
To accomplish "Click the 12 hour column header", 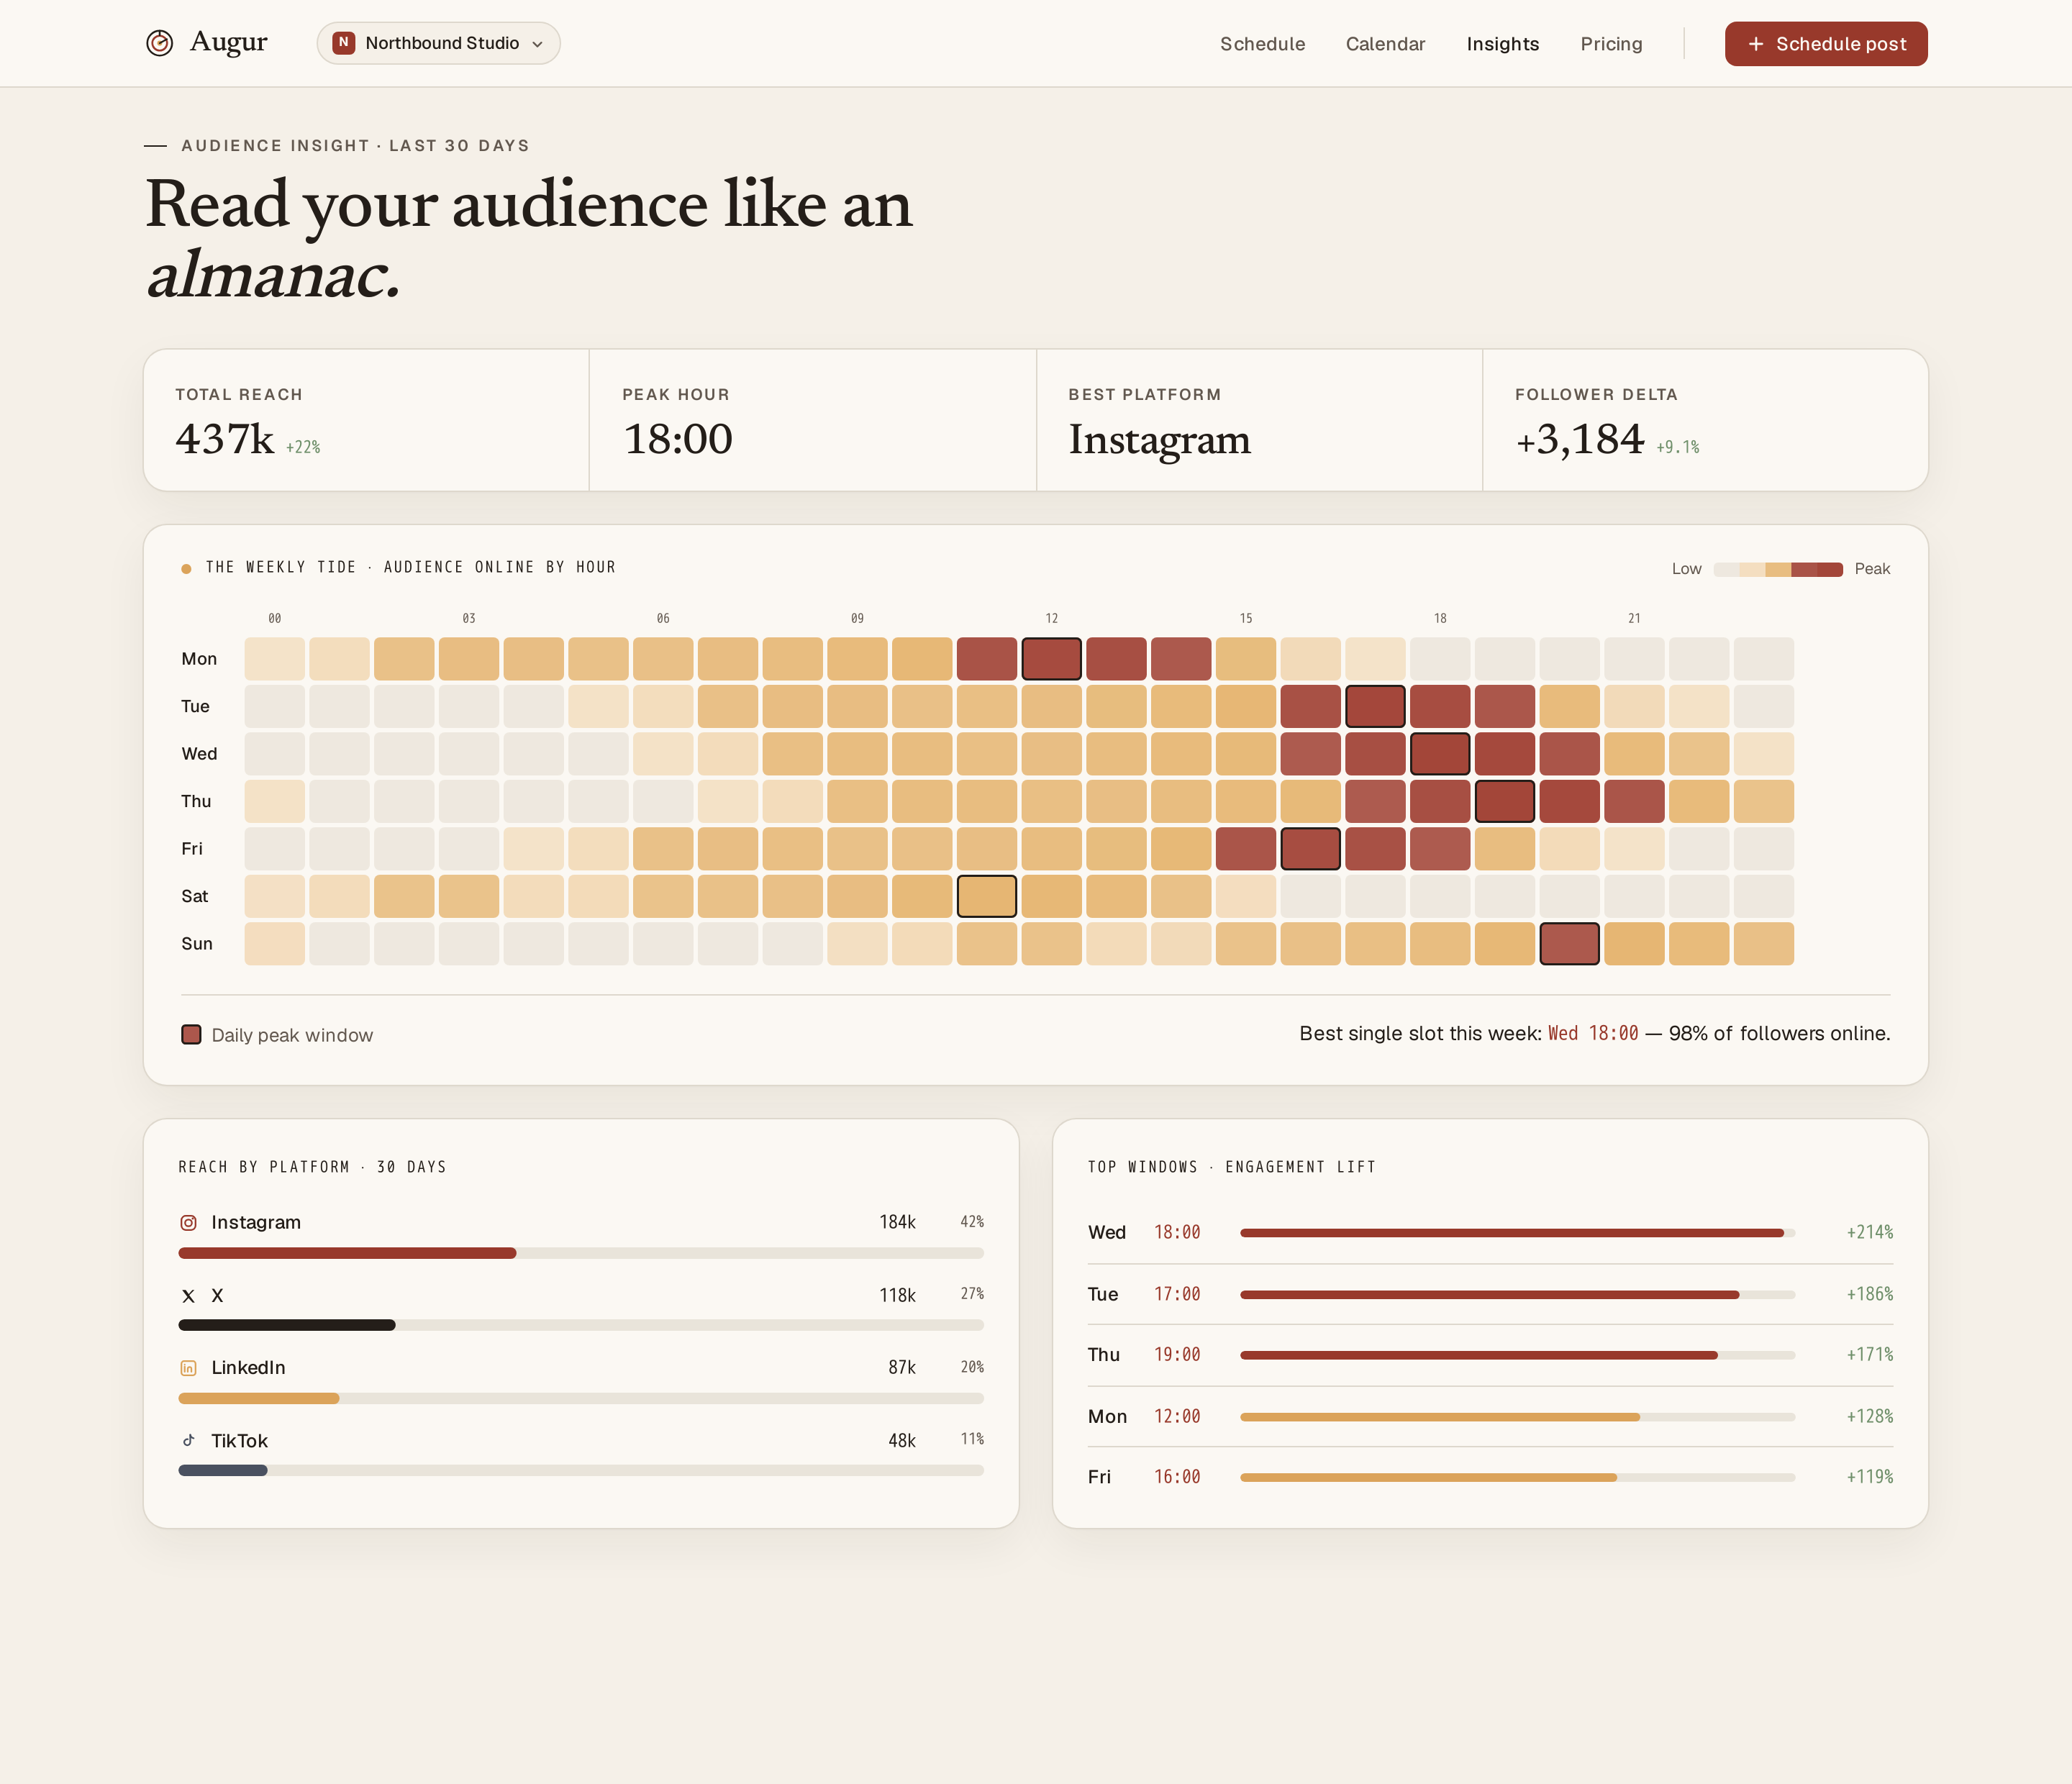I will (1051, 619).
